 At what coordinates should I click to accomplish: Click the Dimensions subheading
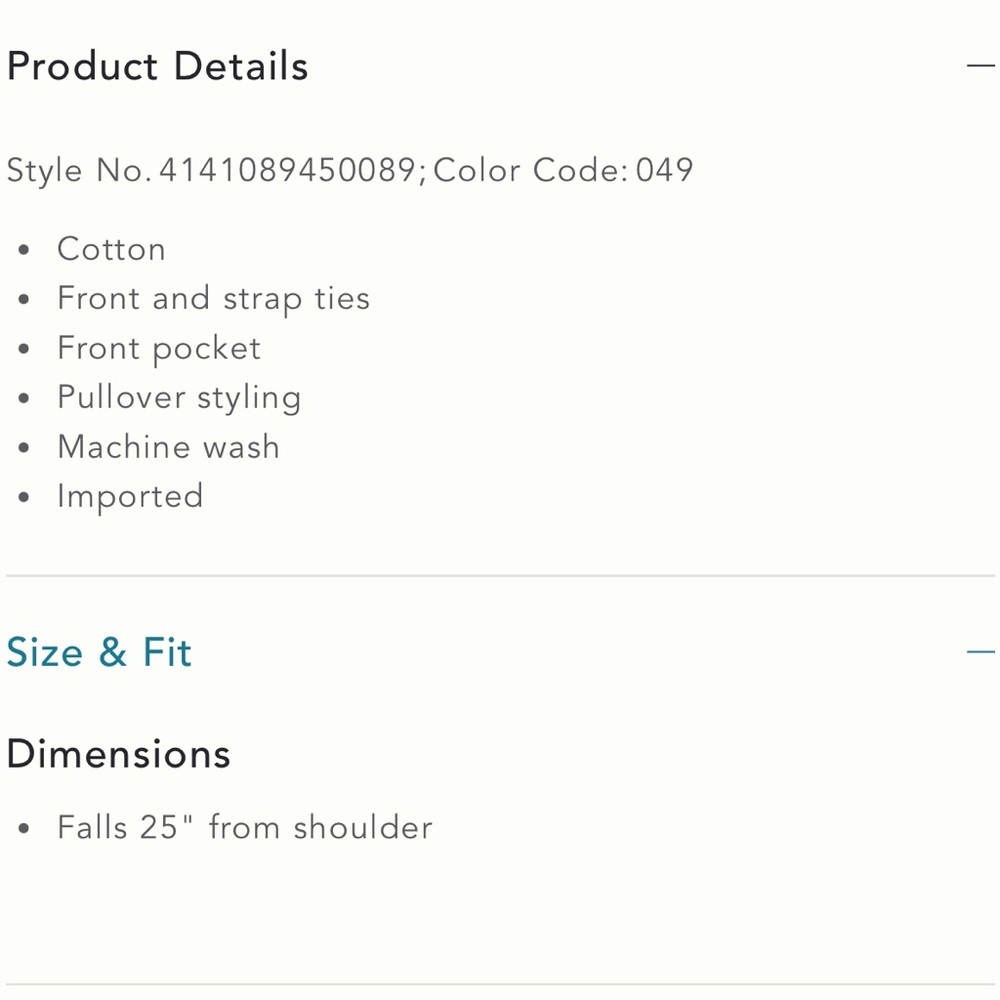pos(119,754)
